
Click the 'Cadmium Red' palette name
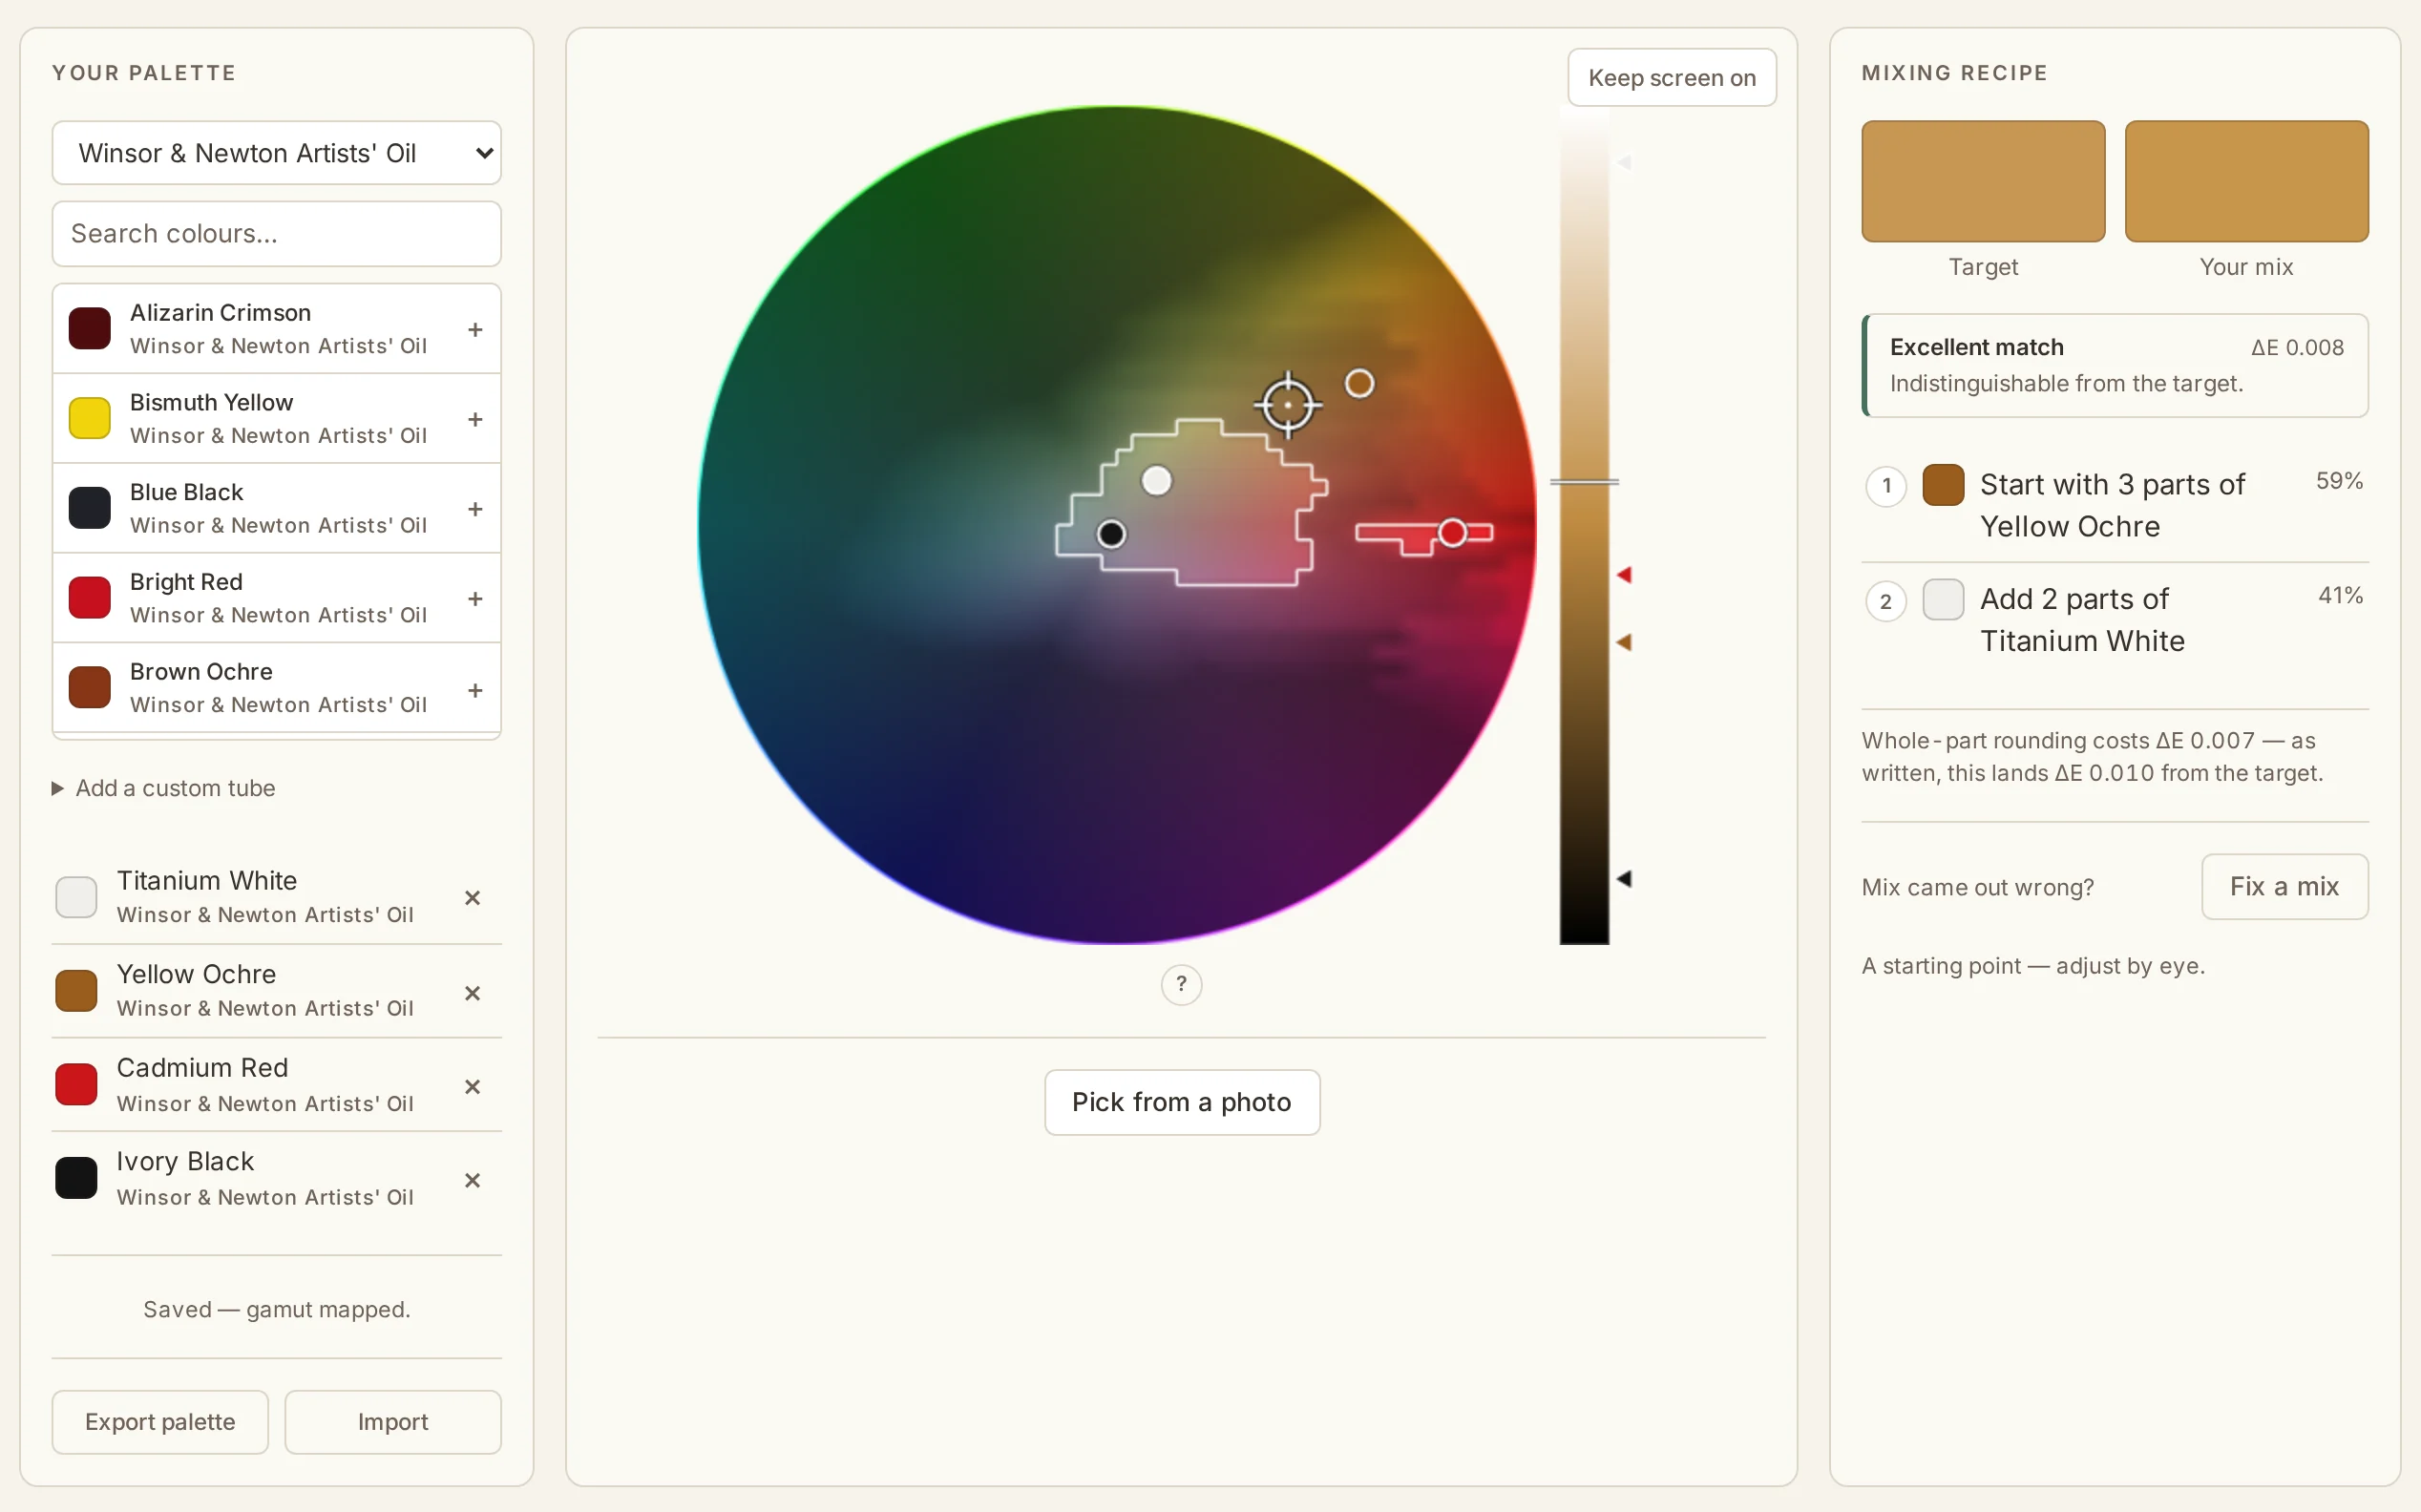pos(202,1067)
